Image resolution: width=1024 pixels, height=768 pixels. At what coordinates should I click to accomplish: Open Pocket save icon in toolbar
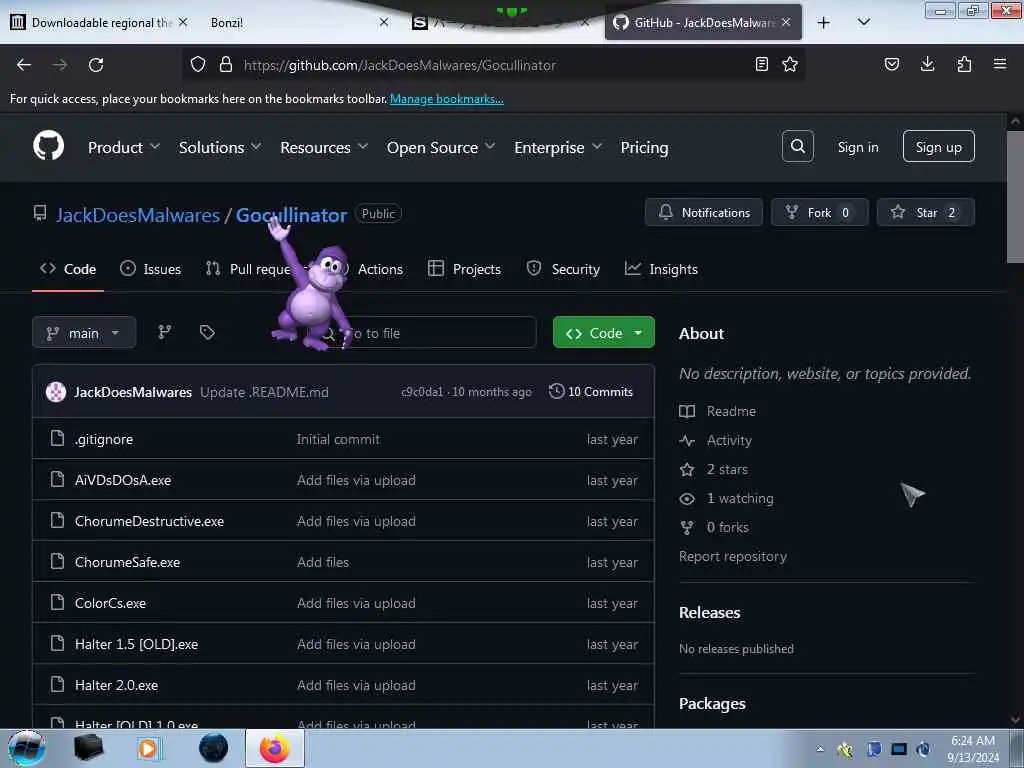[891, 64]
